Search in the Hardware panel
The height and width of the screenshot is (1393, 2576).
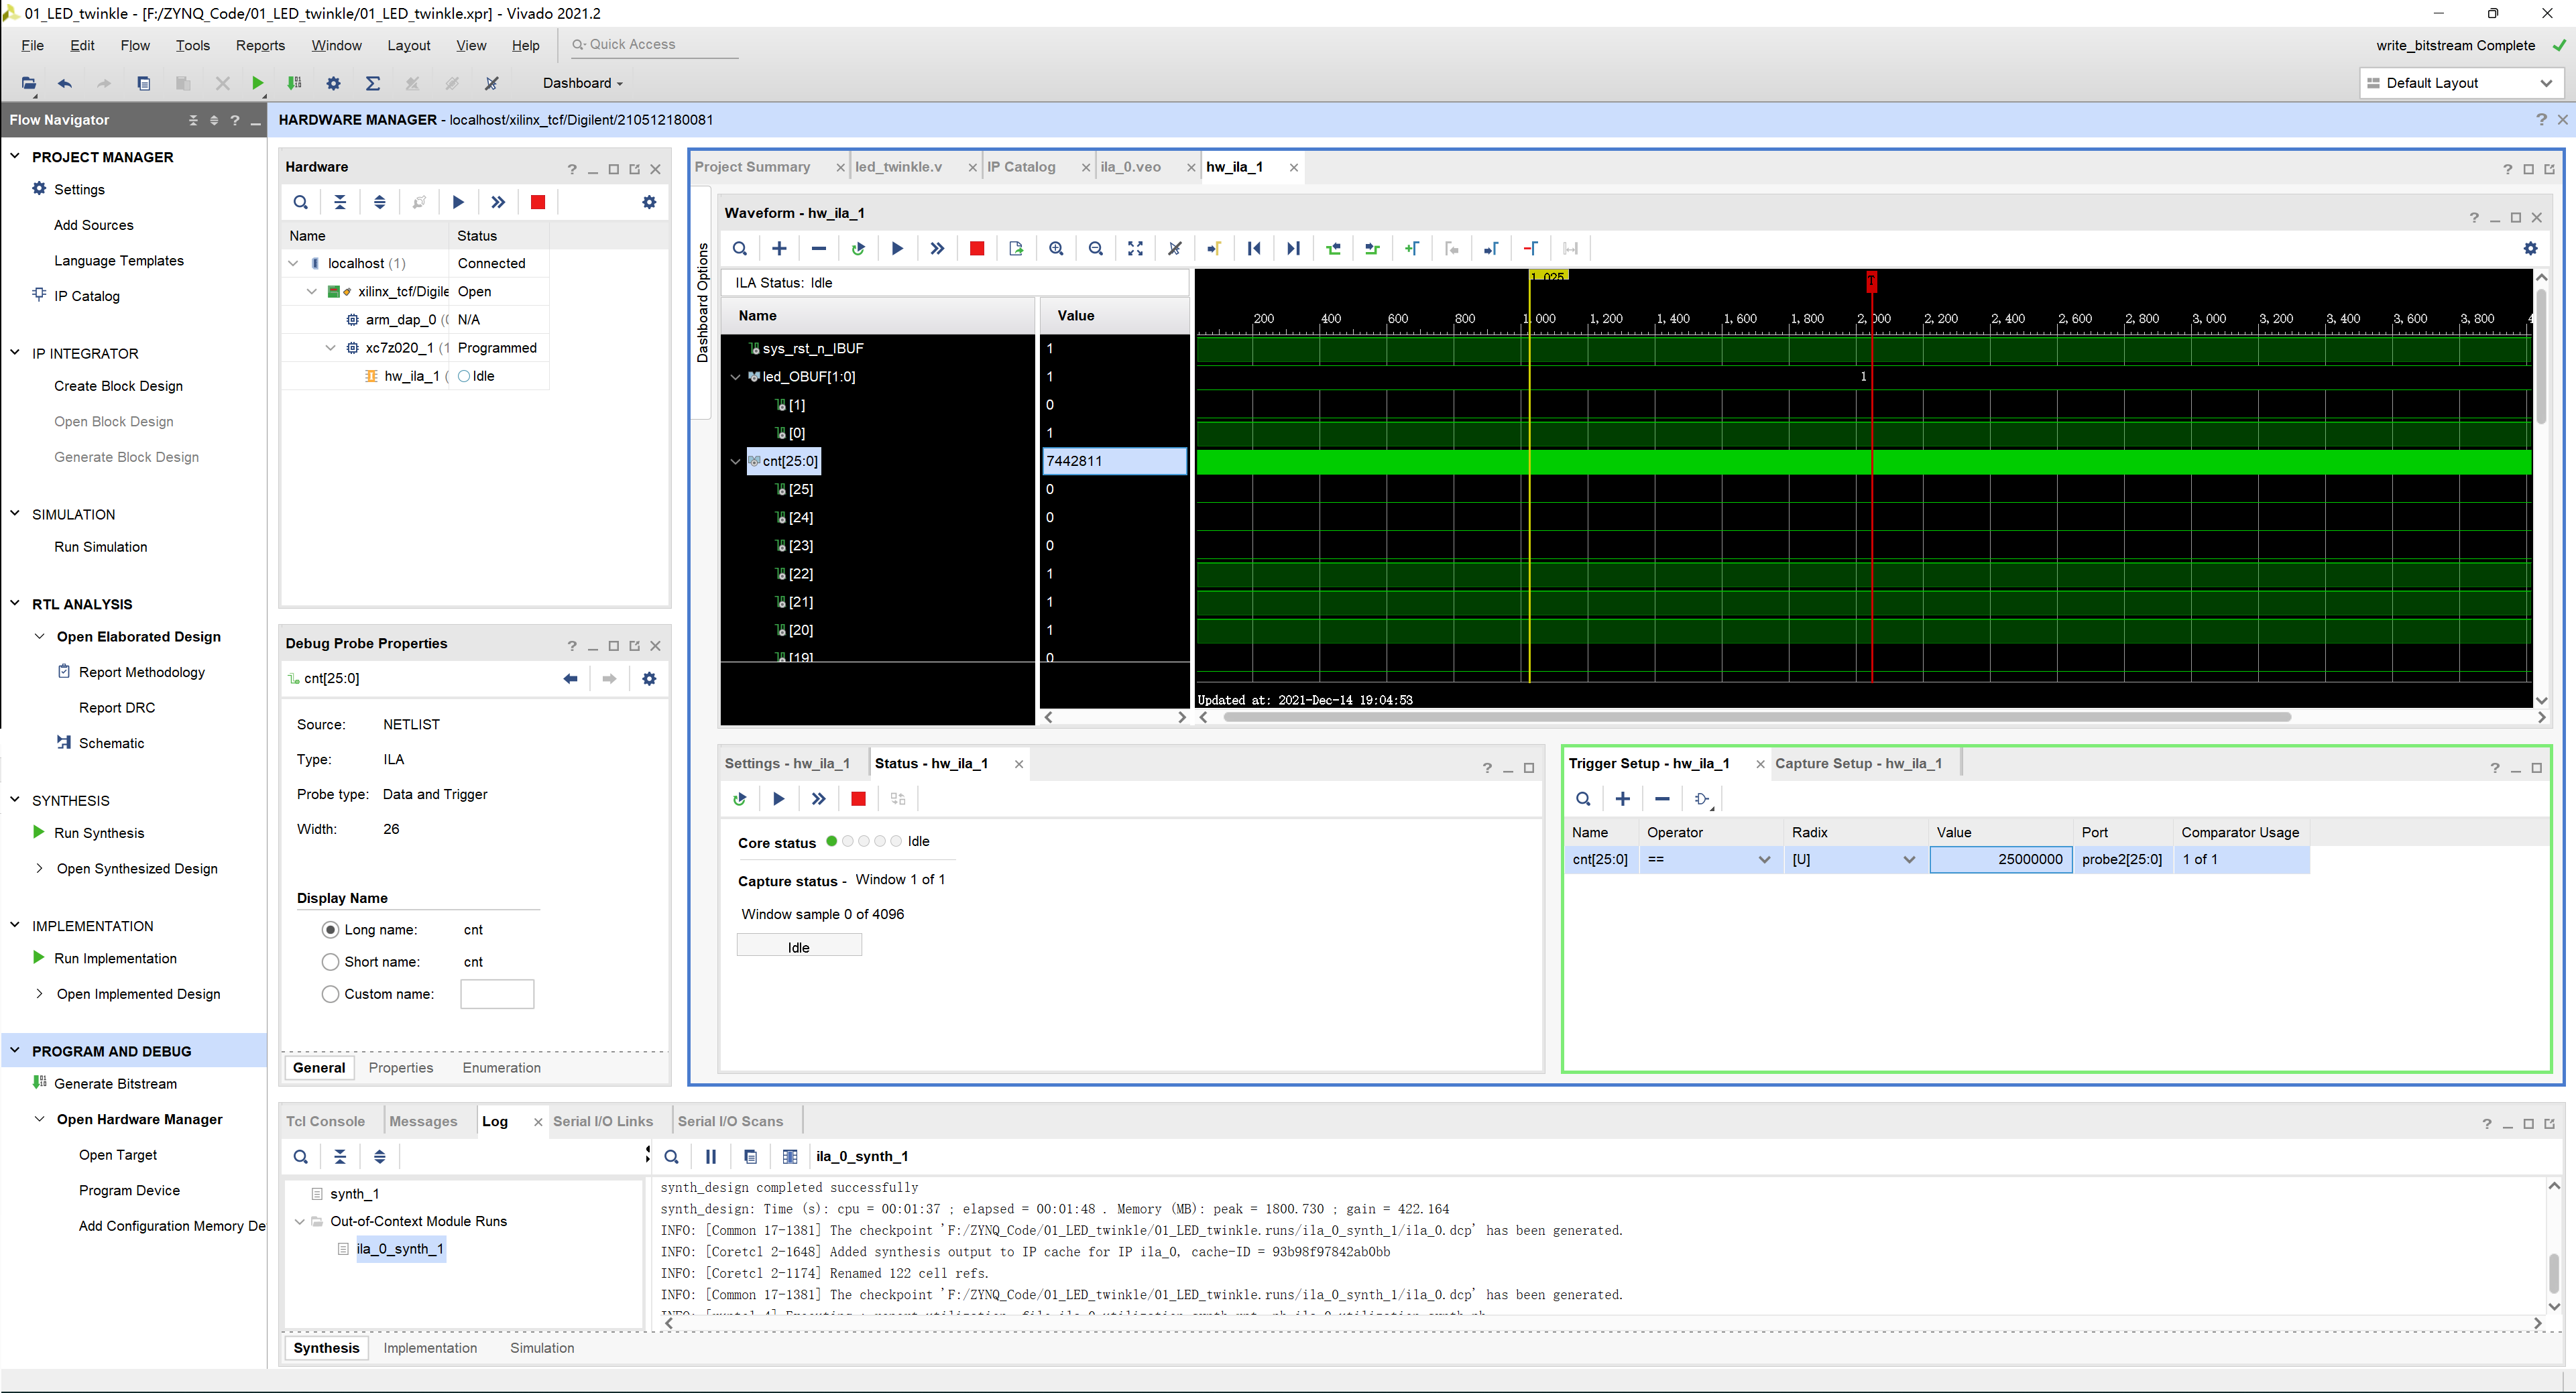click(301, 202)
